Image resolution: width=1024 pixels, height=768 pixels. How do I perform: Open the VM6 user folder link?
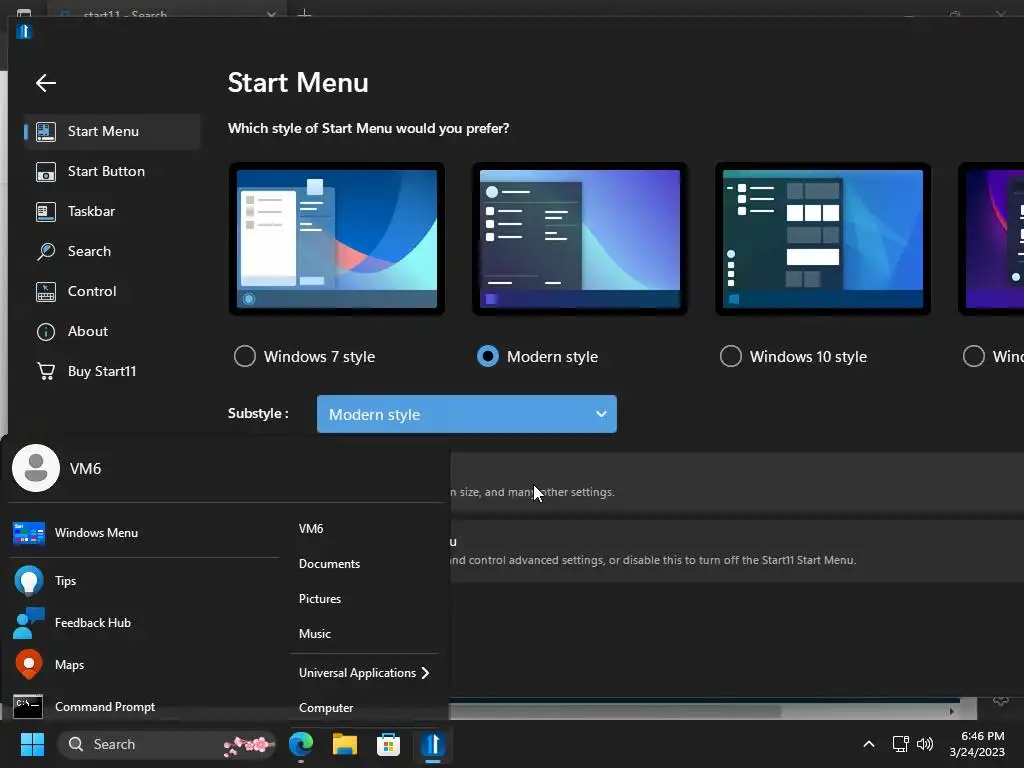[x=311, y=528]
